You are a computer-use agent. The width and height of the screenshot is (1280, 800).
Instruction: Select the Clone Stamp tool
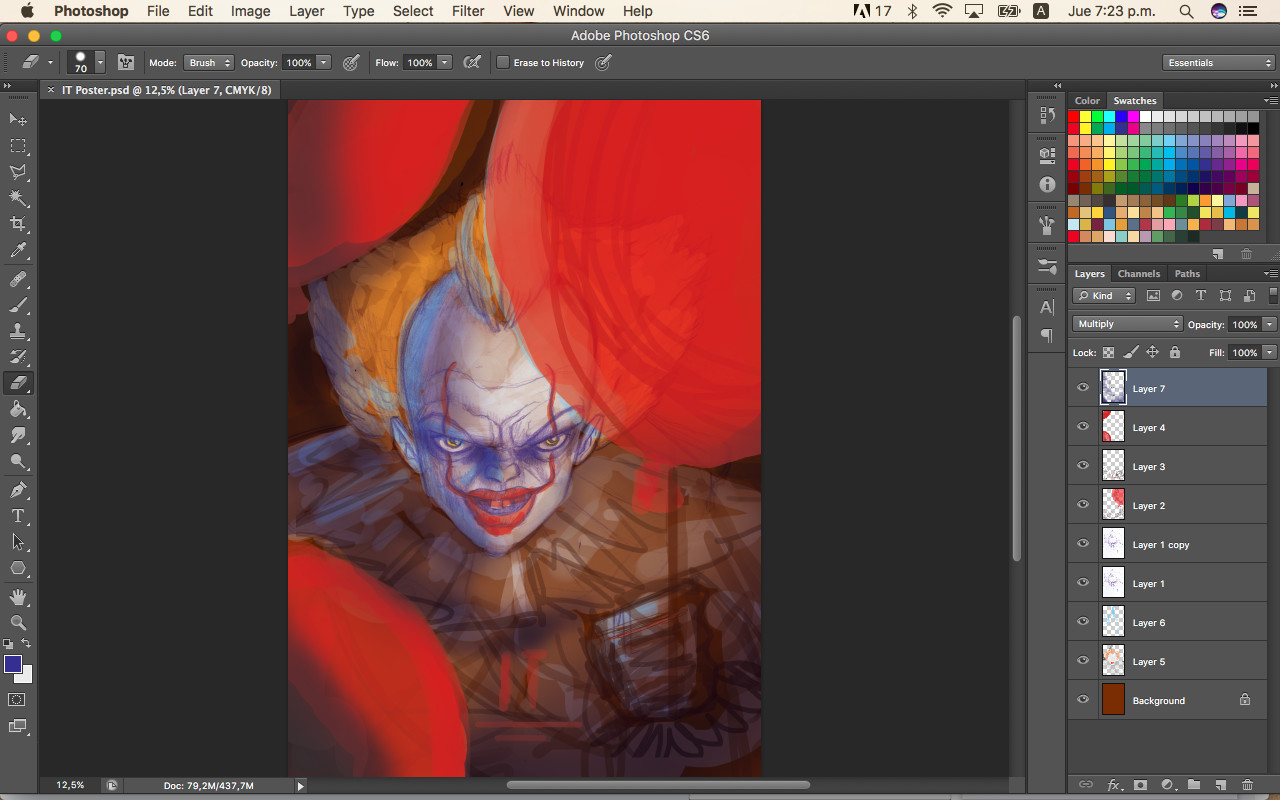click(x=18, y=331)
